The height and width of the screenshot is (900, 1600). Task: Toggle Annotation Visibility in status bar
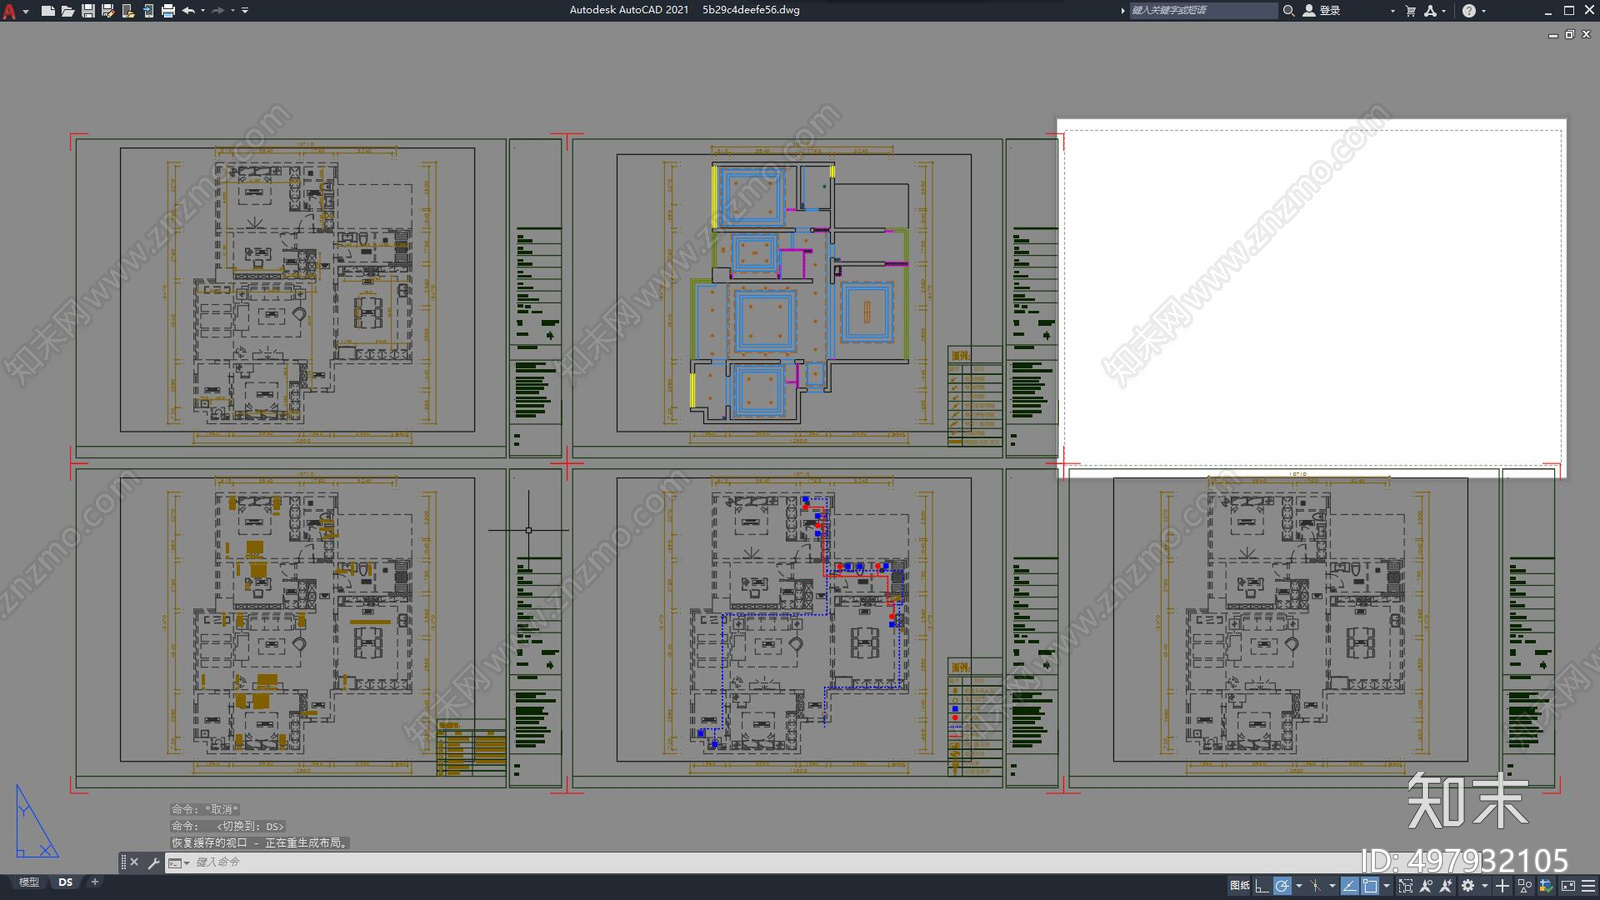point(1426,886)
